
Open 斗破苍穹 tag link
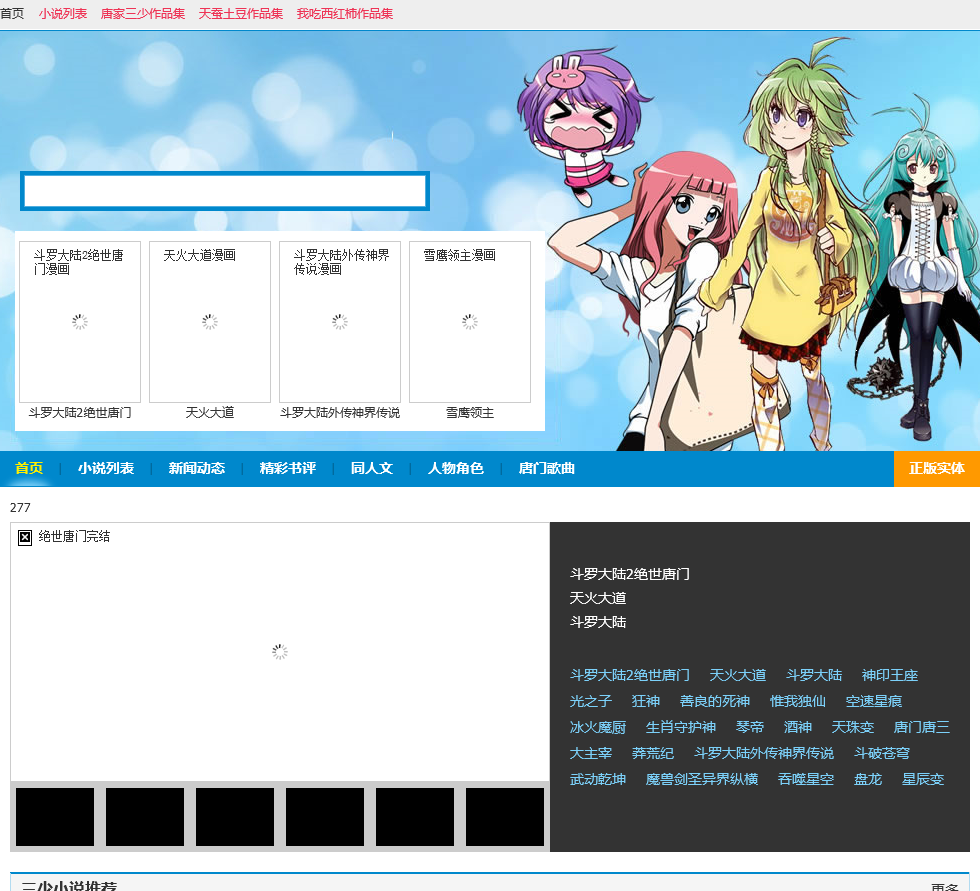881,753
